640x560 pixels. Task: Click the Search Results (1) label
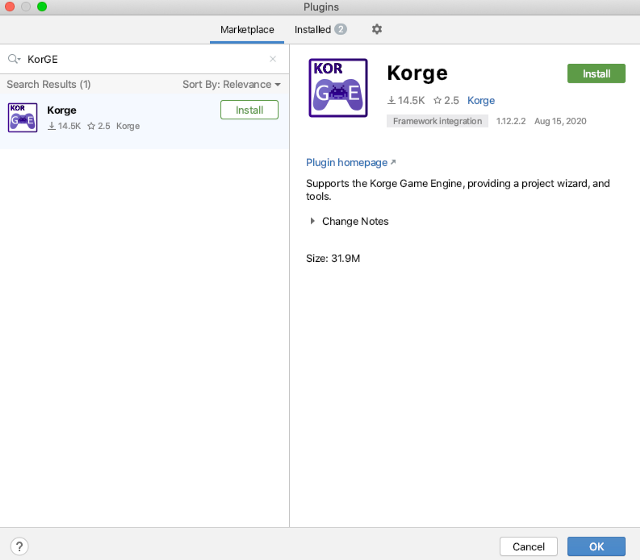[49, 84]
